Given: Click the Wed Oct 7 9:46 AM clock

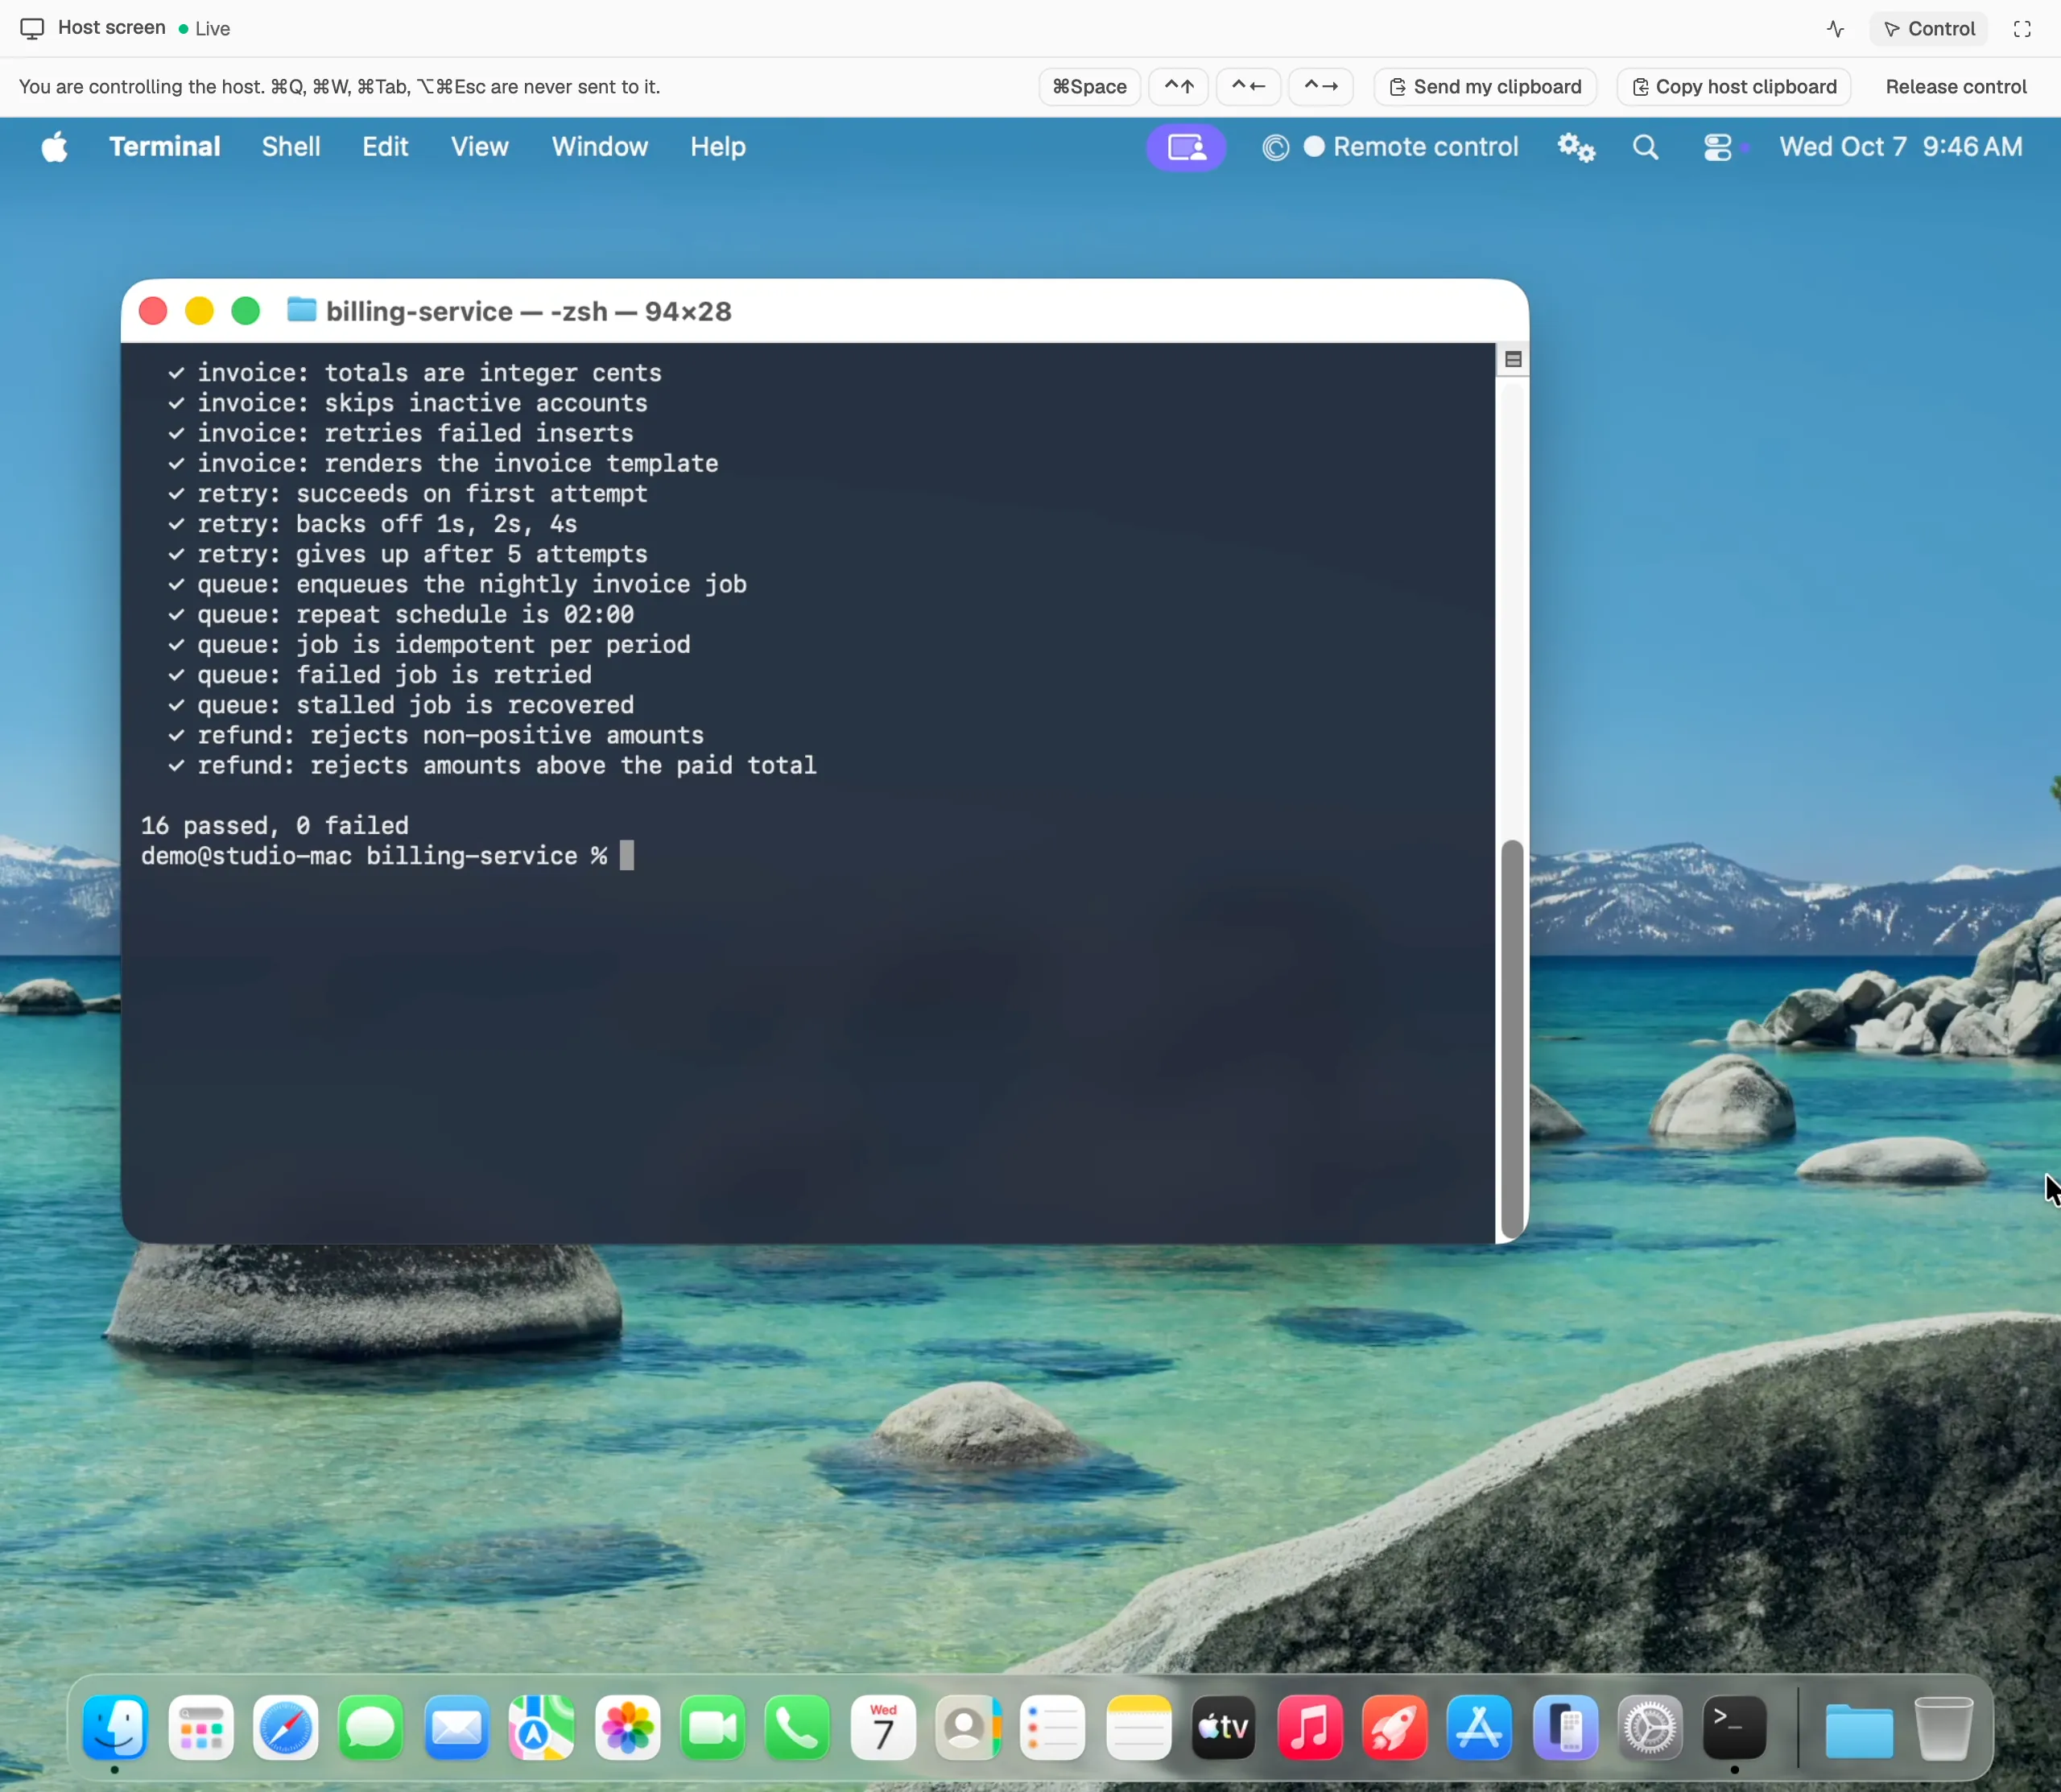Looking at the screenshot, I should click(1901, 147).
